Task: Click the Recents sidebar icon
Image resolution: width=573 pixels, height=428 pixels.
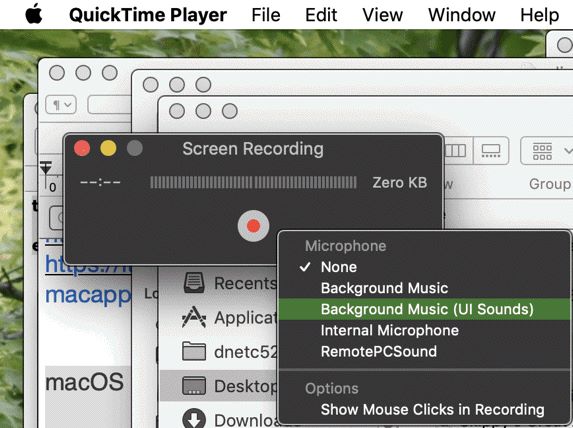Action: pos(194,283)
